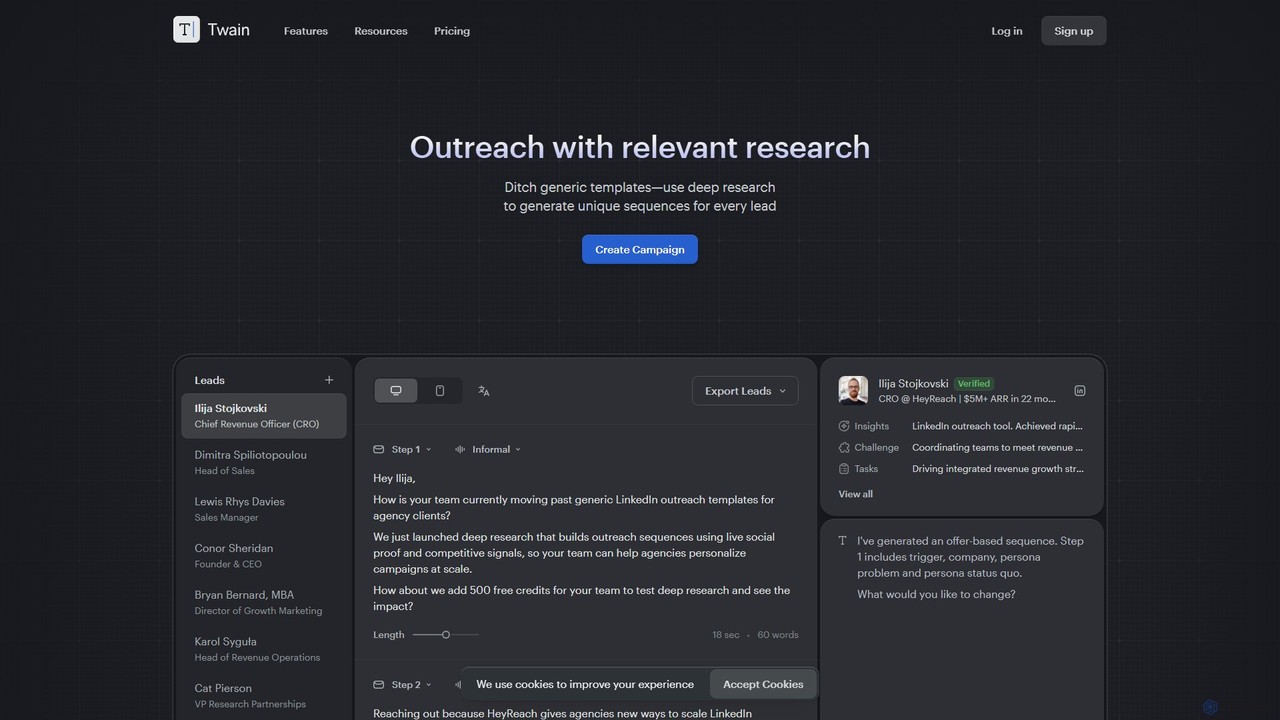Image resolution: width=1280 pixels, height=720 pixels.
Task: Click the Step 2 email envelope icon
Action: [x=378, y=685]
